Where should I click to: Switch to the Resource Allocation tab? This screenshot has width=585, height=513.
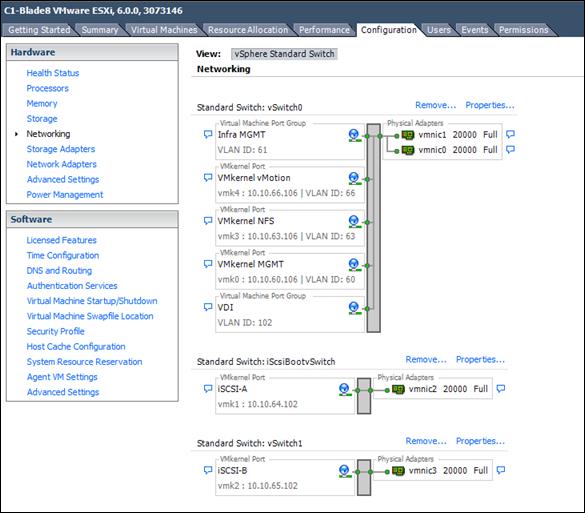(x=248, y=30)
